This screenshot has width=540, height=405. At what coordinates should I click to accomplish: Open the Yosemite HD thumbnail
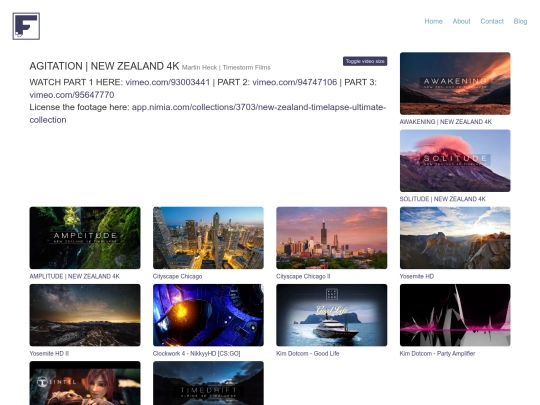(x=455, y=238)
